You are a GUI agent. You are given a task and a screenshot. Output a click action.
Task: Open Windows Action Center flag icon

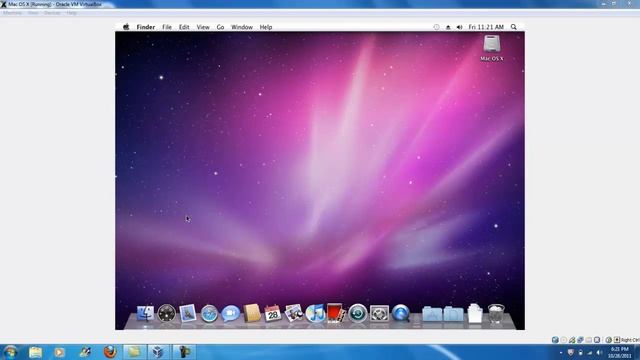(571, 352)
